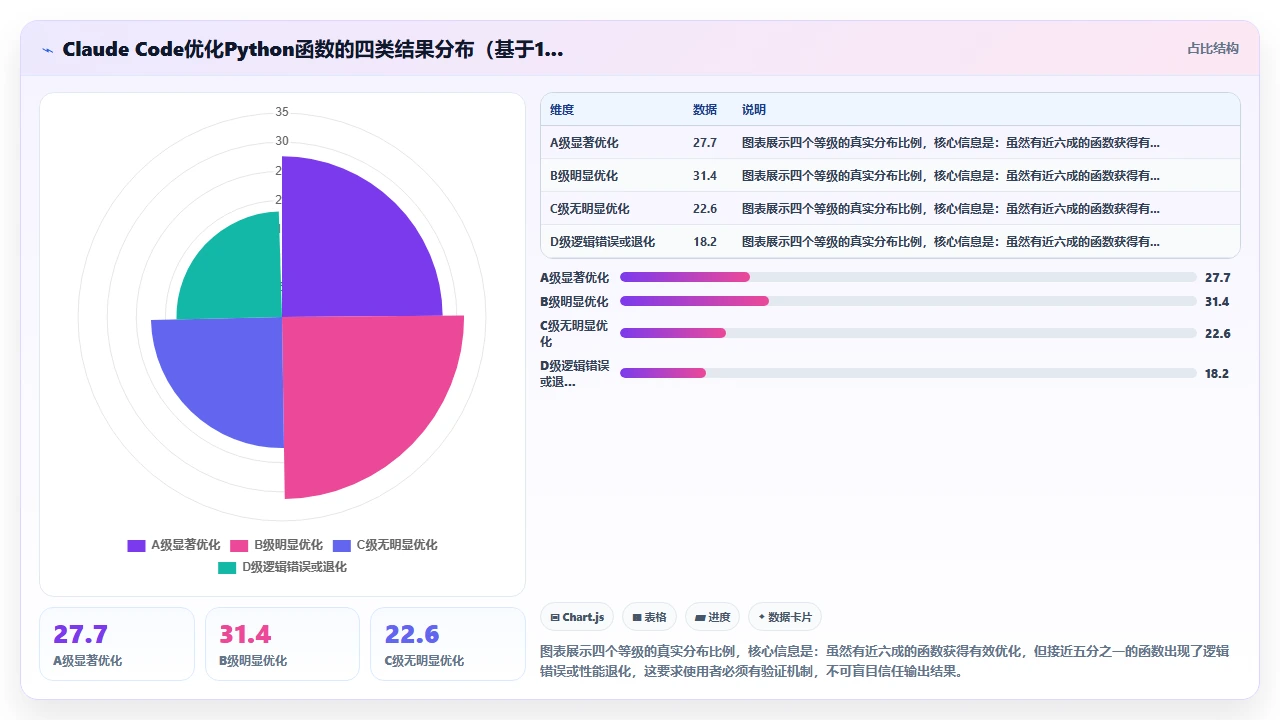Screen dimensions: 1280x720
Task: Select the 进度 tag chip
Action: click(x=713, y=617)
